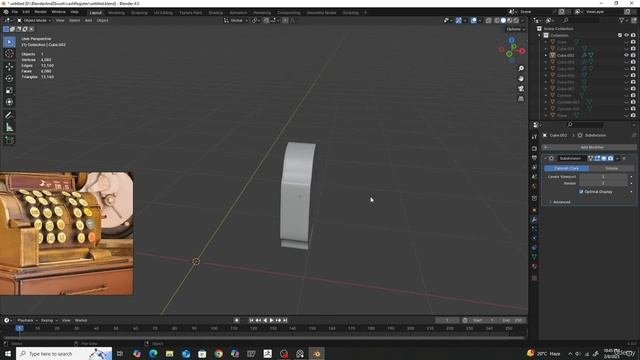This screenshot has width=640, height=360.
Task: Open Subdivision modifier extra options dropdown
Action: click(617, 158)
